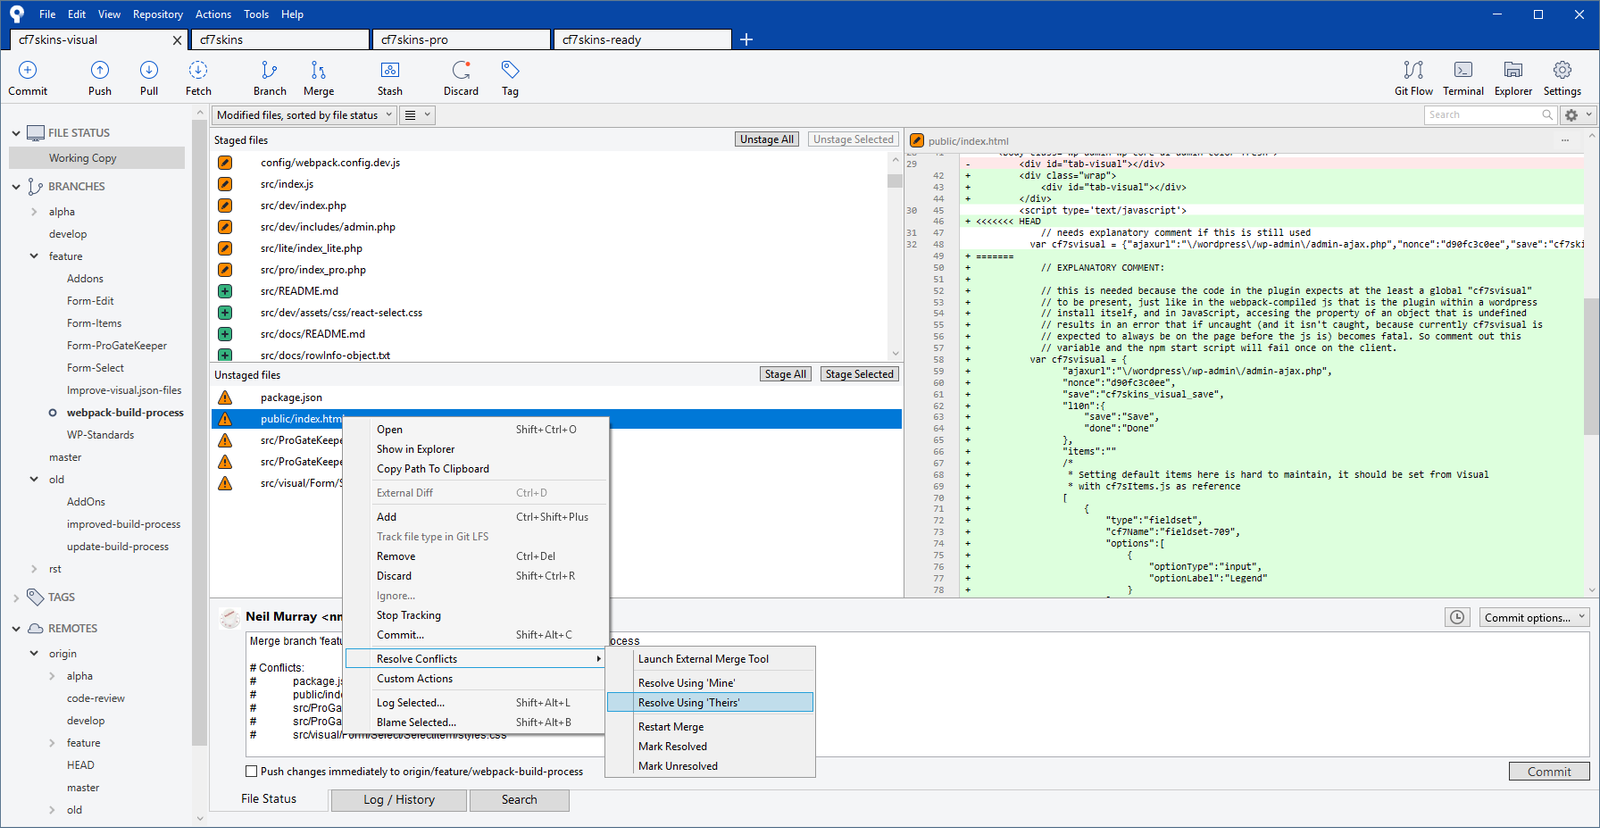Click the commit history clock icon

pyautogui.click(x=1457, y=618)
